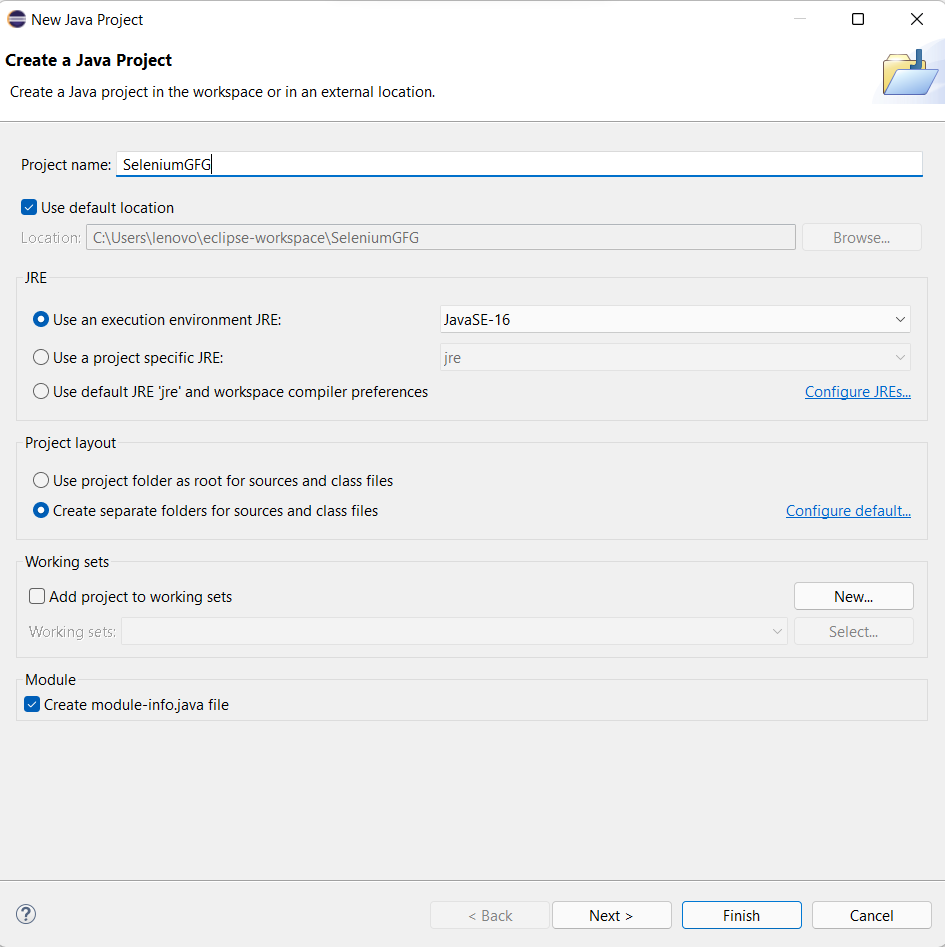Click the Java project folder wizard icon
Viewport: 945px width, 947px height.
(x=909, y=73)
